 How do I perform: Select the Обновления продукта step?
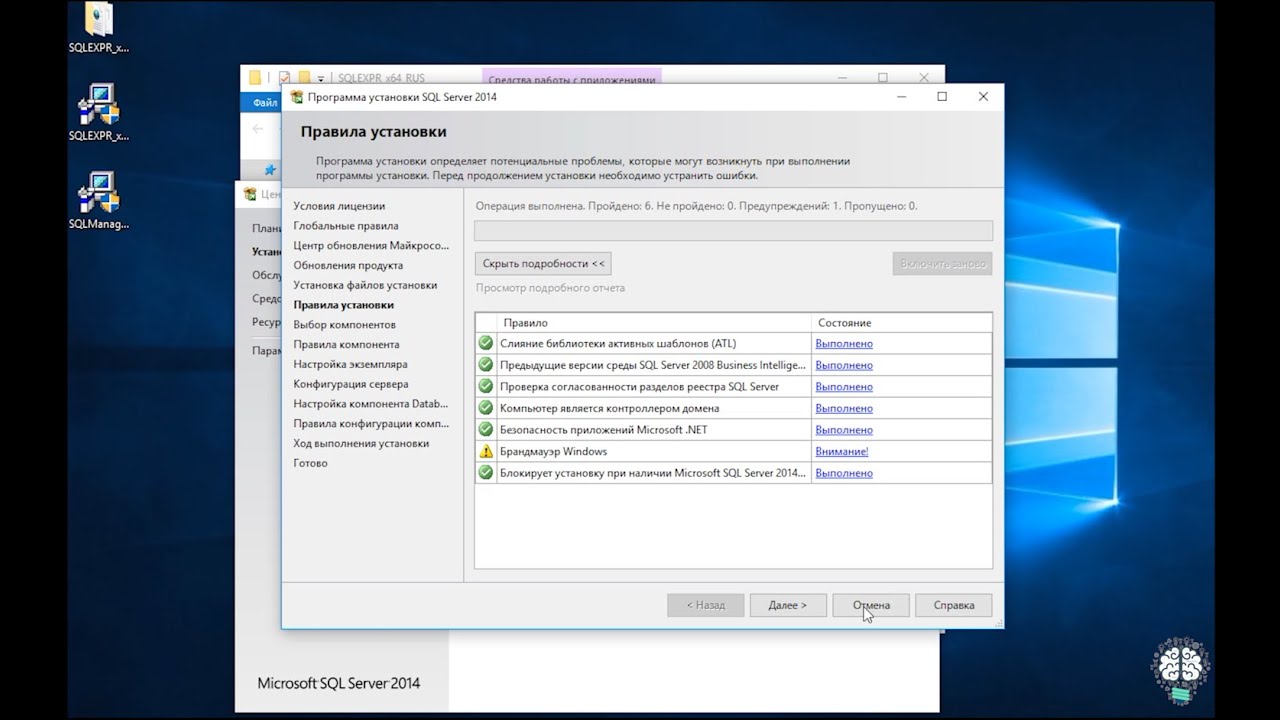tap(348, 265)
